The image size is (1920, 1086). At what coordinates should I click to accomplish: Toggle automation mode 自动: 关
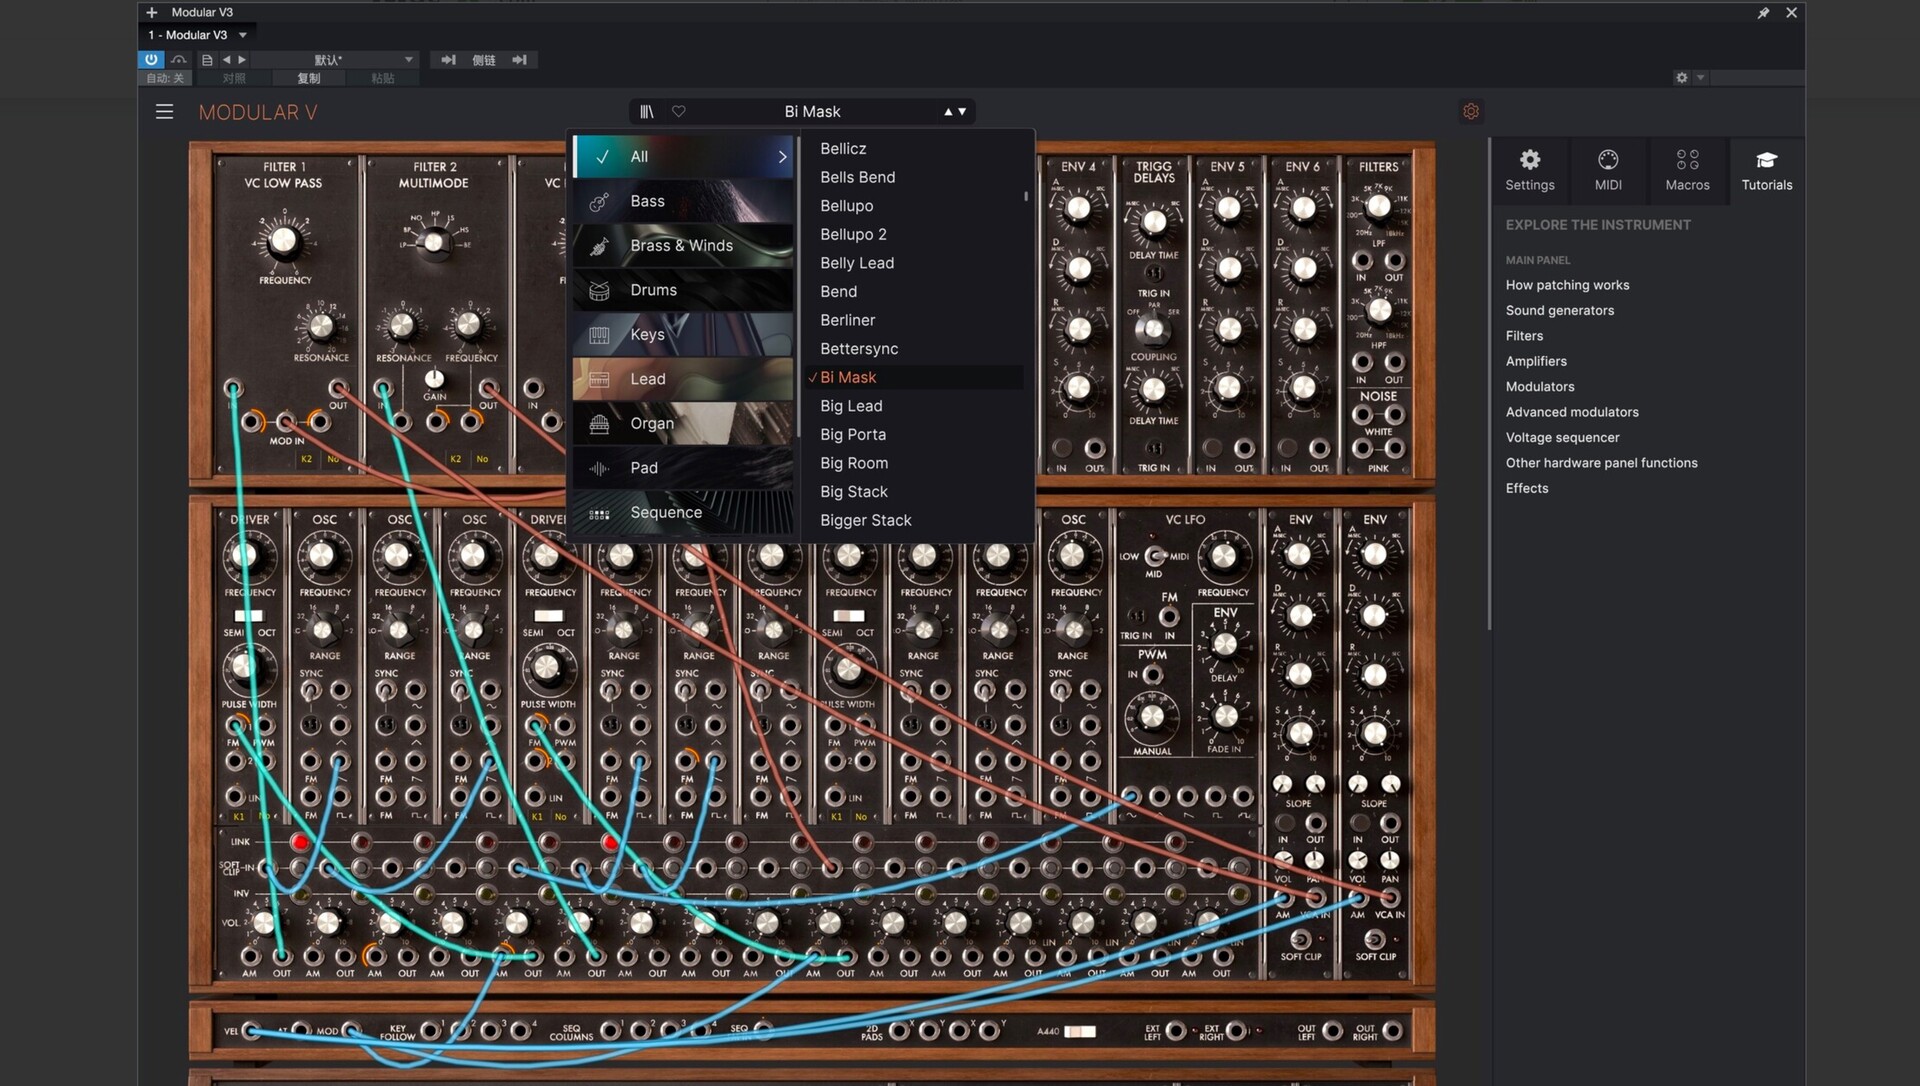[x=165, y=78]
